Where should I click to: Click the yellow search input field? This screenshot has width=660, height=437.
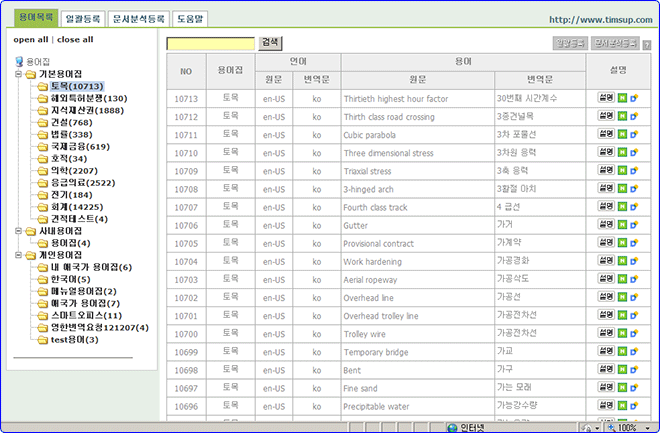tap(210, 43)
